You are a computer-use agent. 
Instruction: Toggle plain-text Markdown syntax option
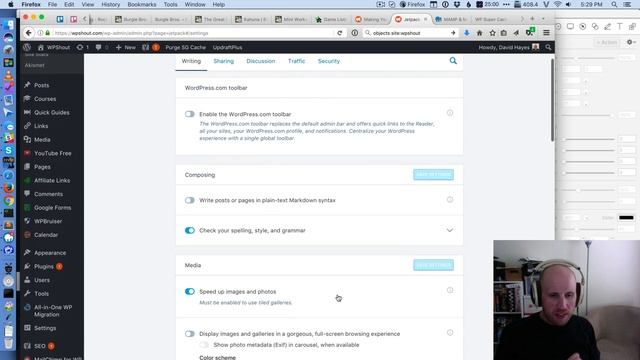189,200
